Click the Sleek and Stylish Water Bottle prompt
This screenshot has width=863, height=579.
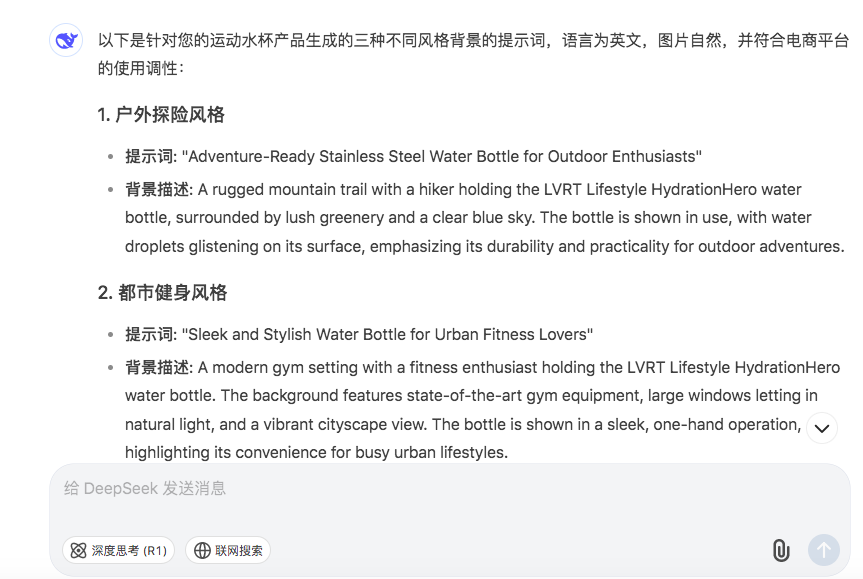[387, 334]
